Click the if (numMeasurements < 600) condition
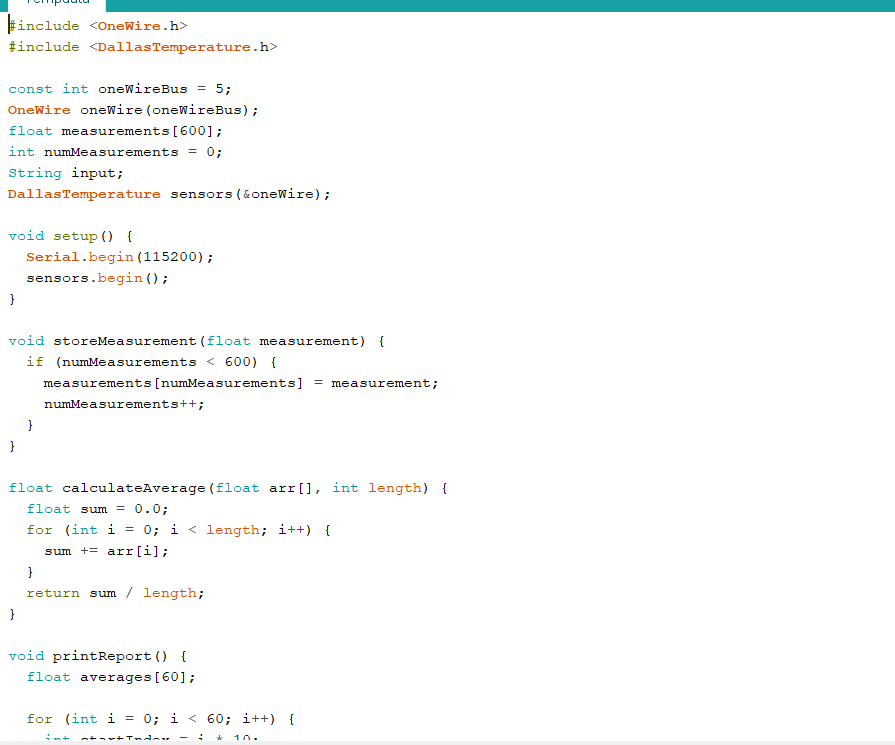 pos(150,362)
